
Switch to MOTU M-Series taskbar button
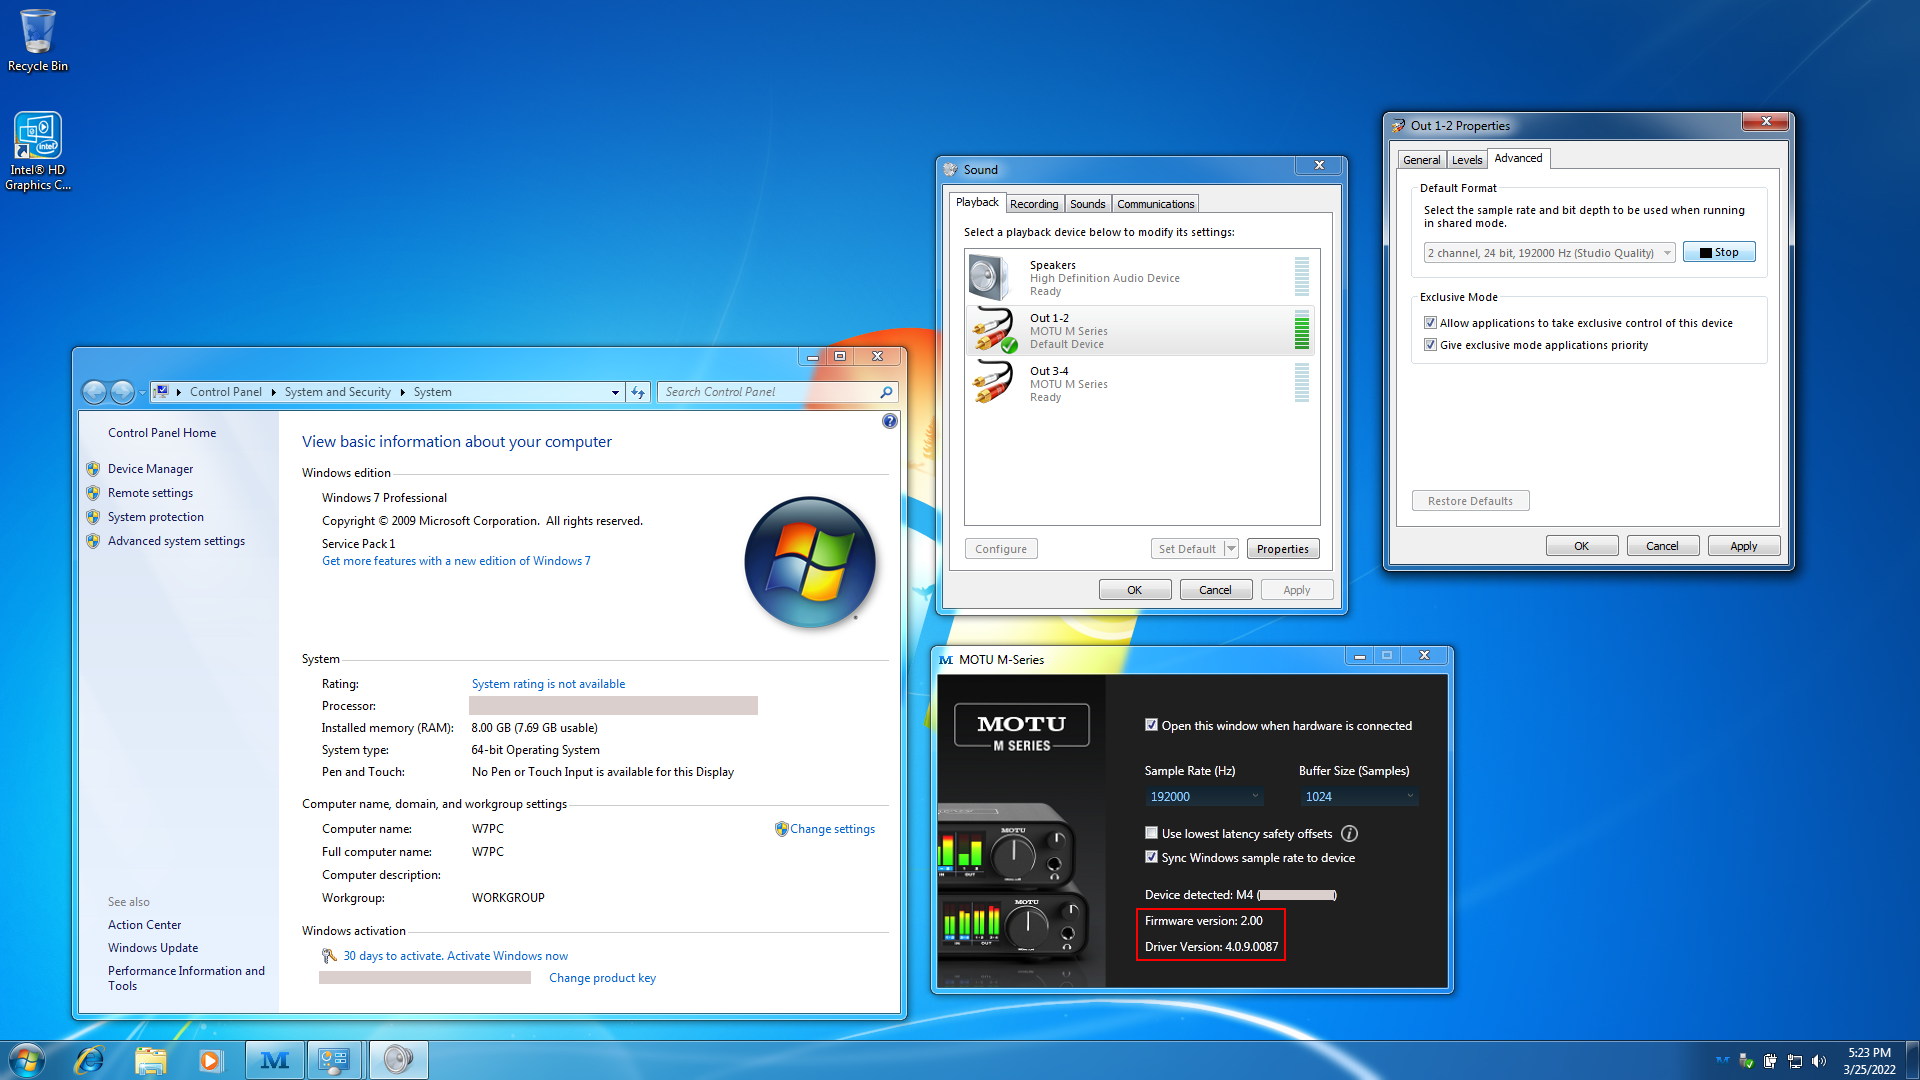coord(275,1060)
